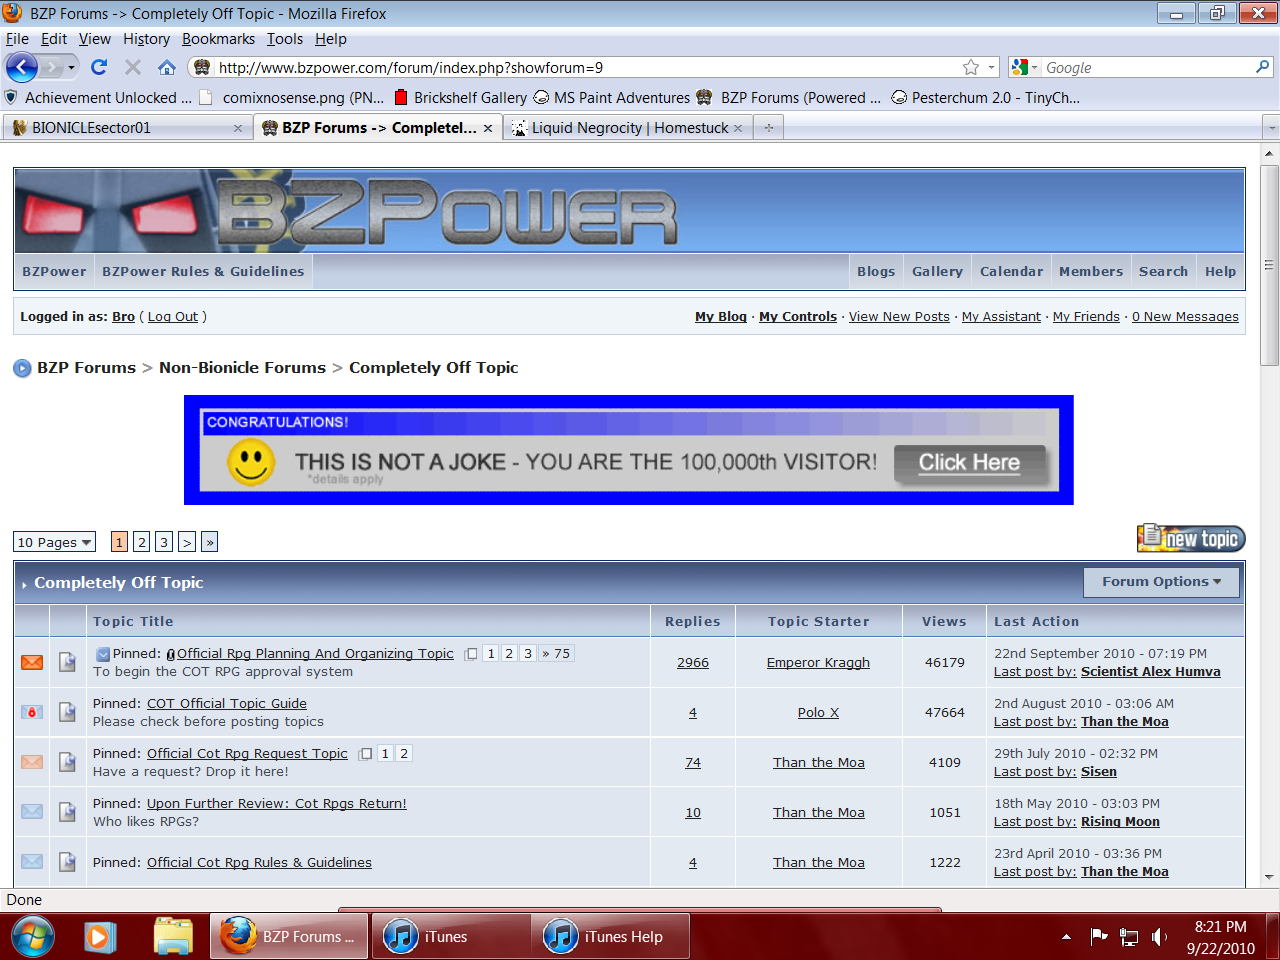Viewport: 1280px width, 960px height.
Task: Switch to the BIONICLEsector01 tab
Action: click(x=127, y=128)
